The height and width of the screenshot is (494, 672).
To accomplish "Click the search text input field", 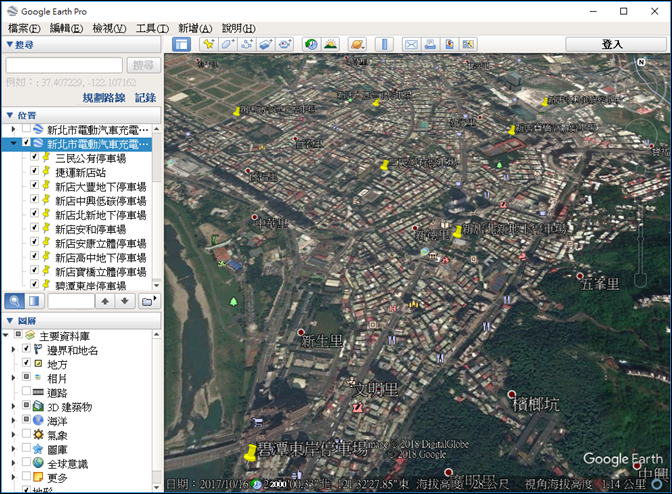I will 64,65.
